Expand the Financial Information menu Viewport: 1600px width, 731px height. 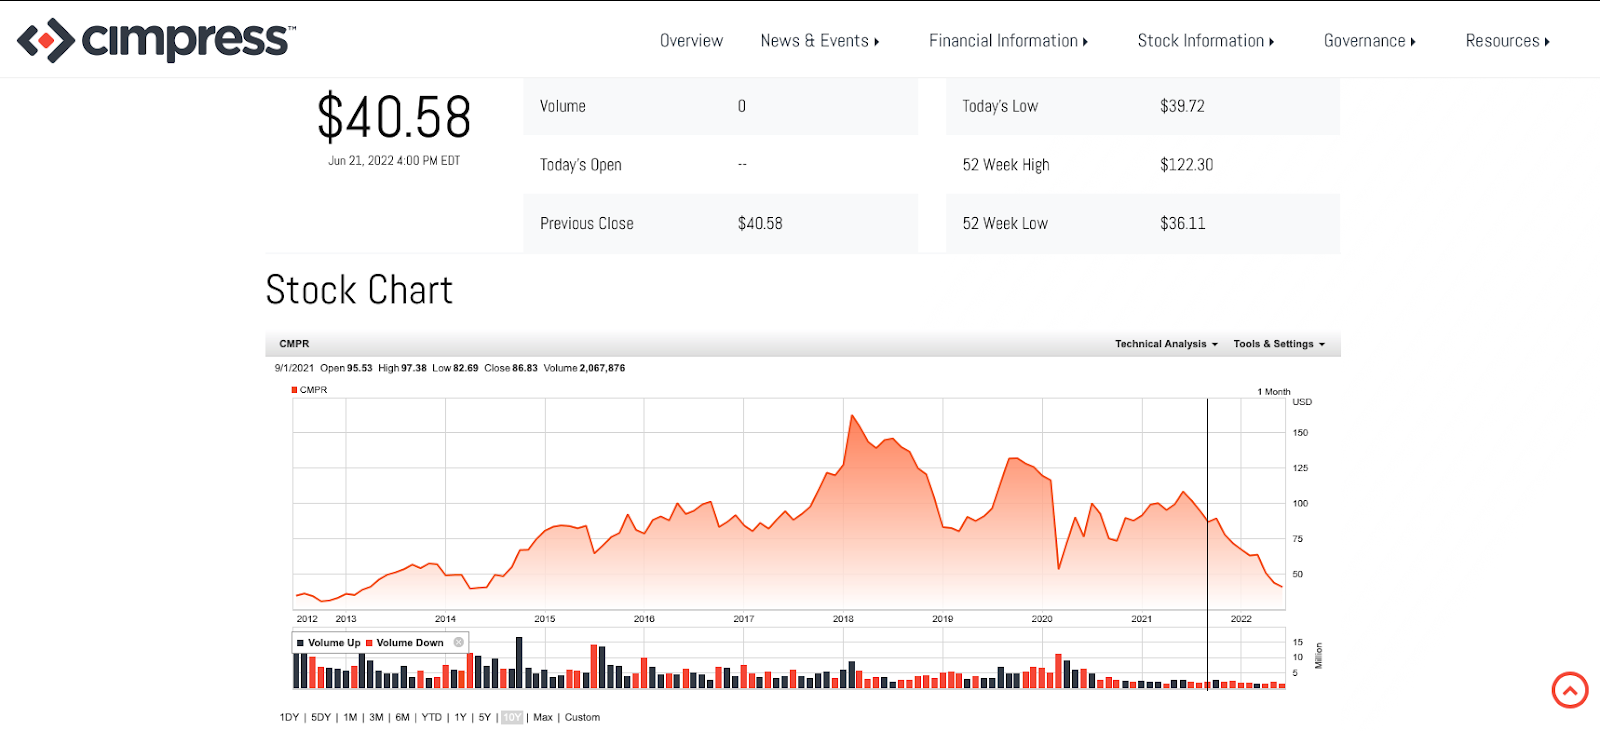coord(1008,41)
